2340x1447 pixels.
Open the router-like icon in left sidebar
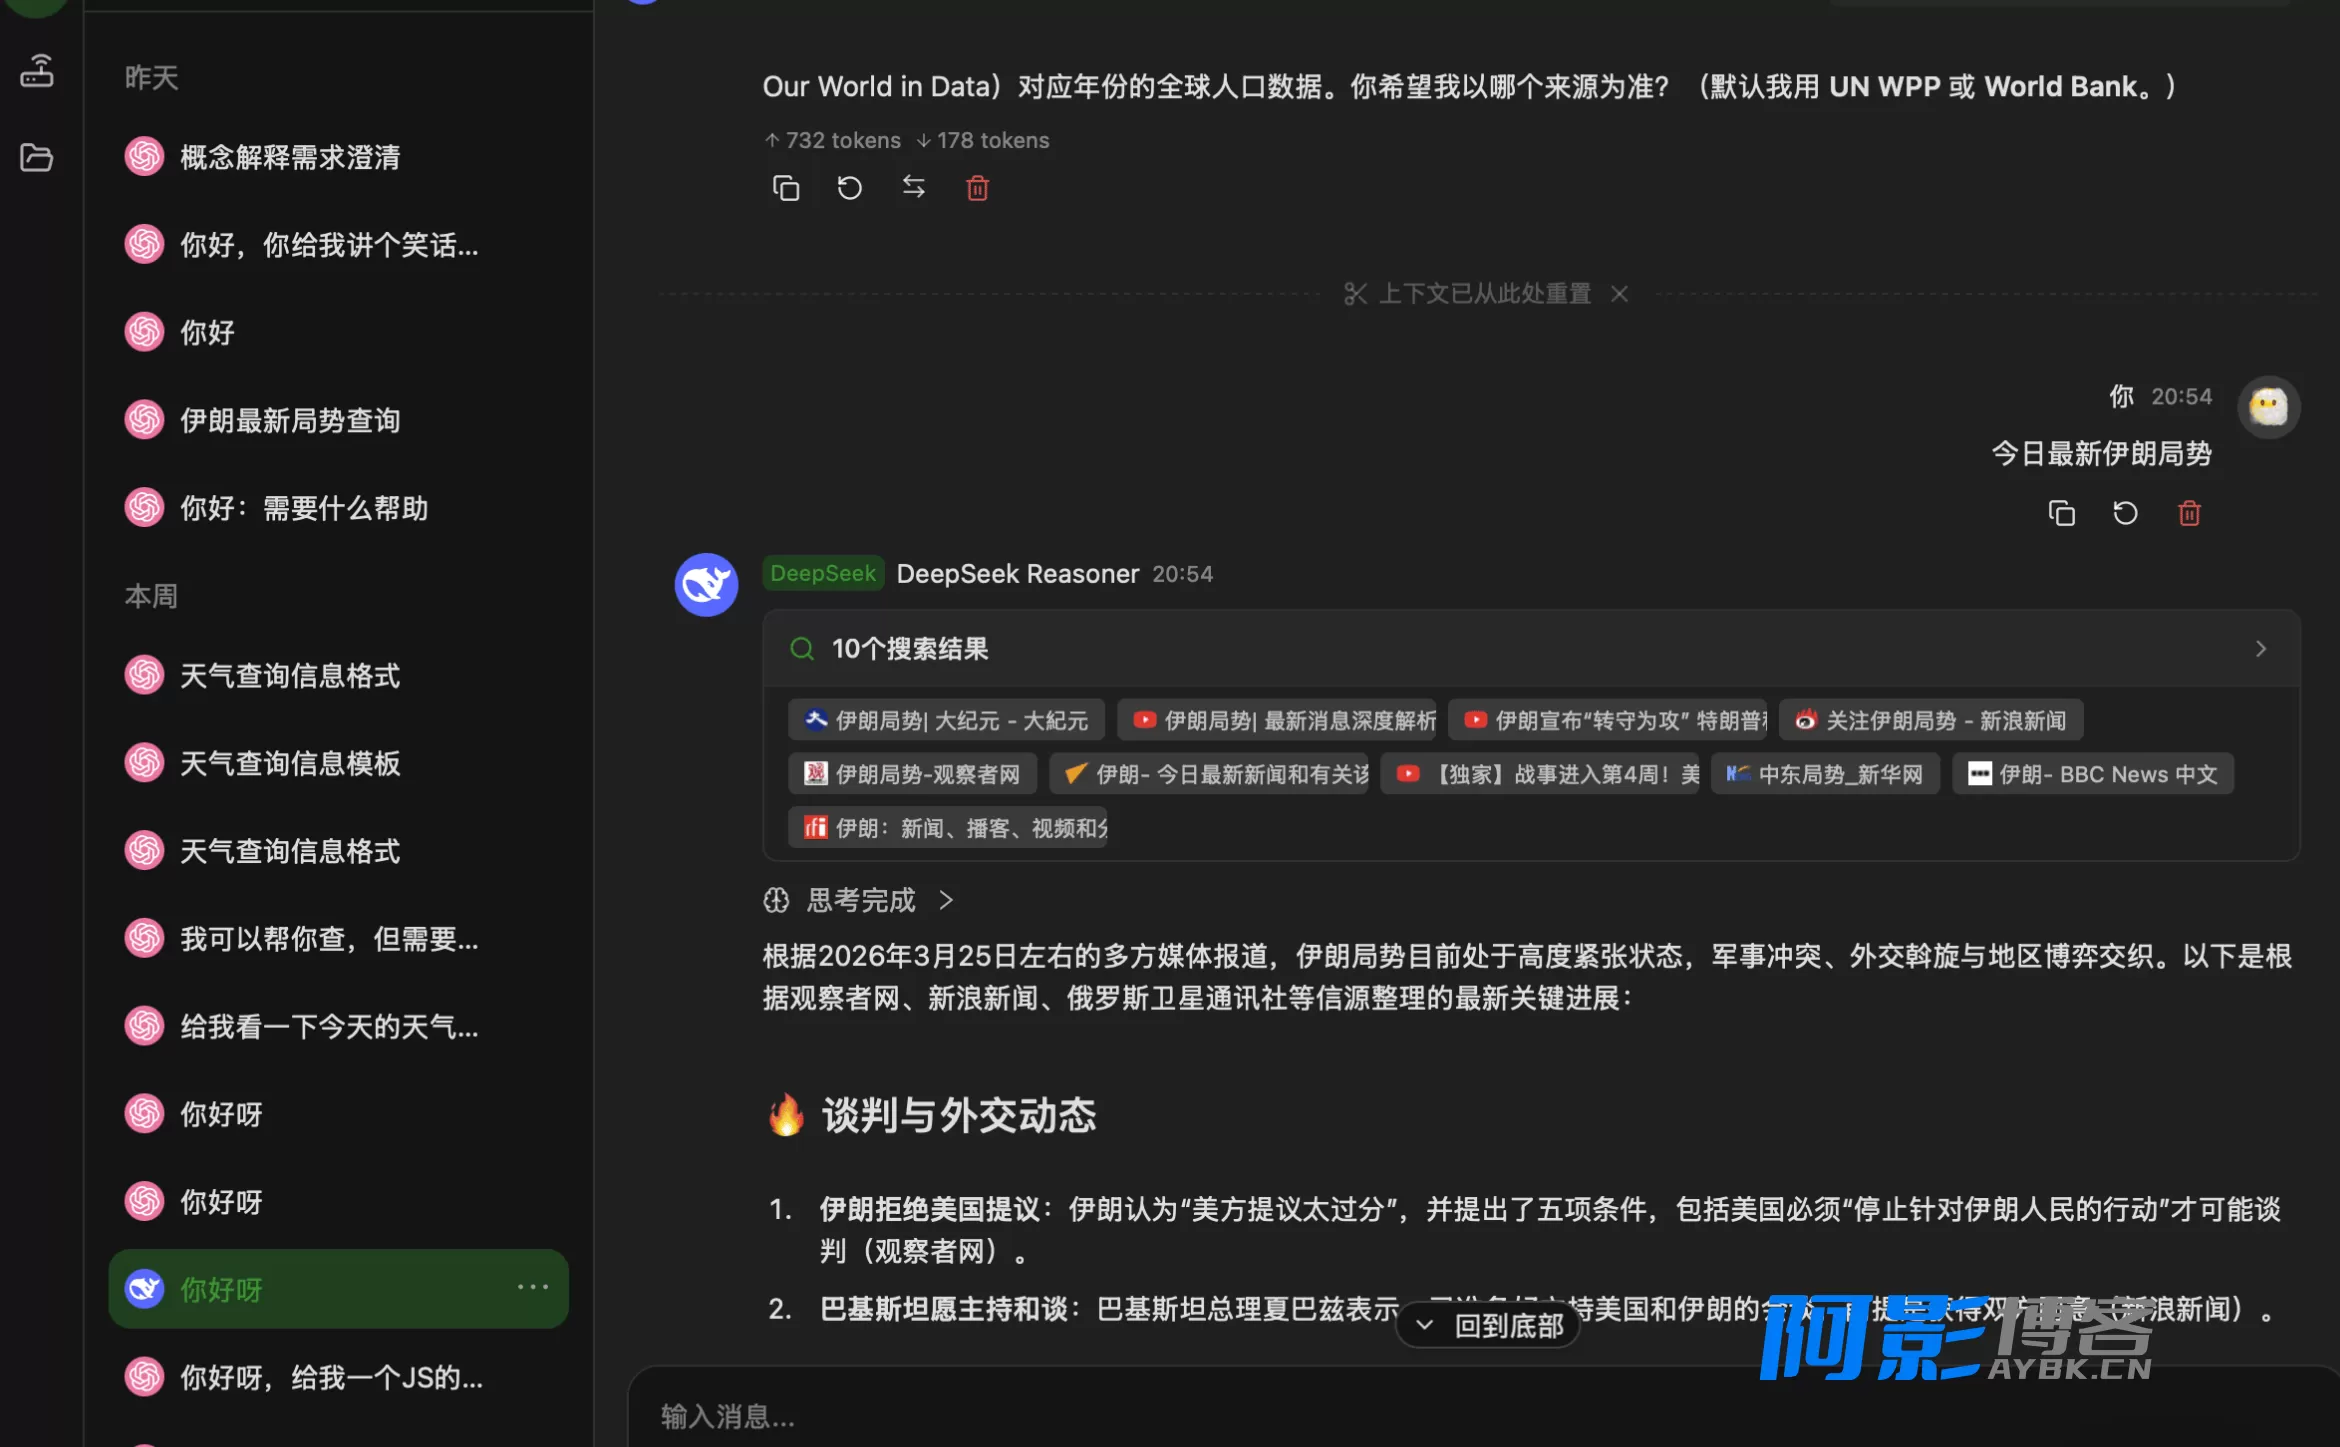tap(37, 71)
